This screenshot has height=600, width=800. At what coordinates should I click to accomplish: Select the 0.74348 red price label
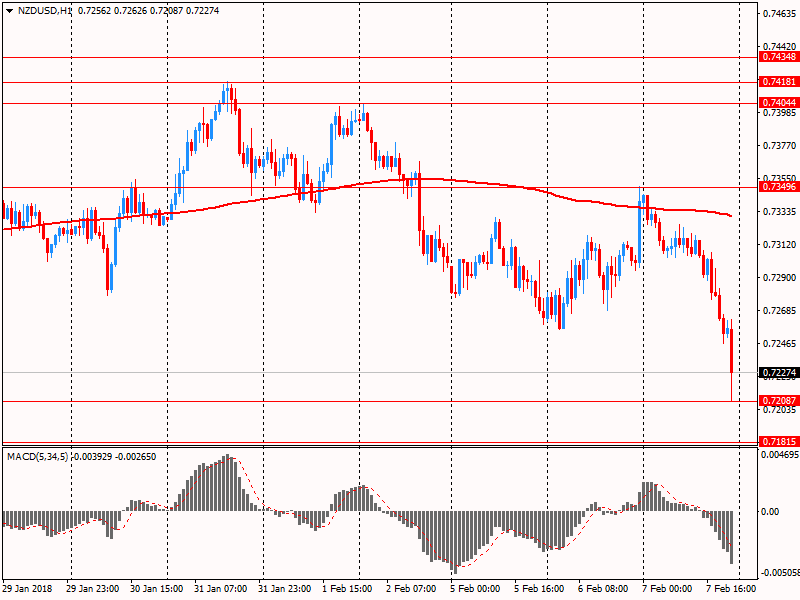point(778,57)
